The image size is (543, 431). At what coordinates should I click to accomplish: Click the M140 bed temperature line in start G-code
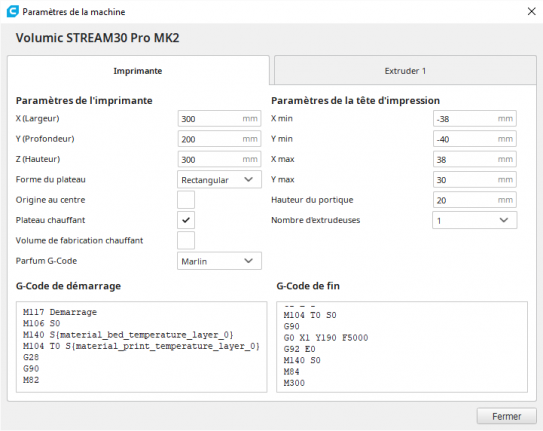pyautogui.click(x=128, y=335)
